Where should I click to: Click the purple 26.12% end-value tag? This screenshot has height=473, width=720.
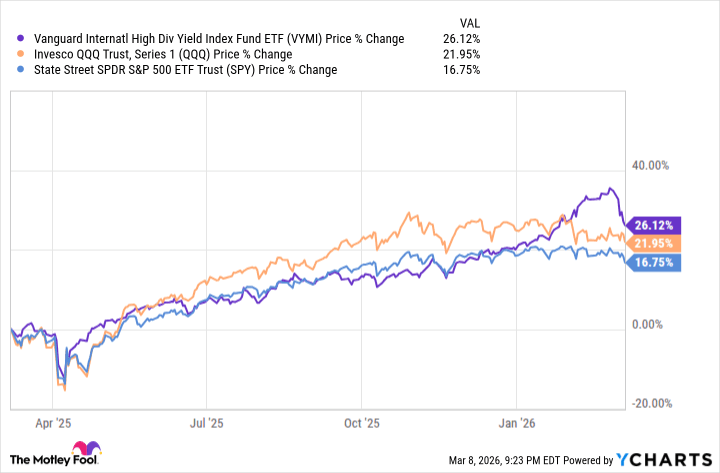pos(652,224)
